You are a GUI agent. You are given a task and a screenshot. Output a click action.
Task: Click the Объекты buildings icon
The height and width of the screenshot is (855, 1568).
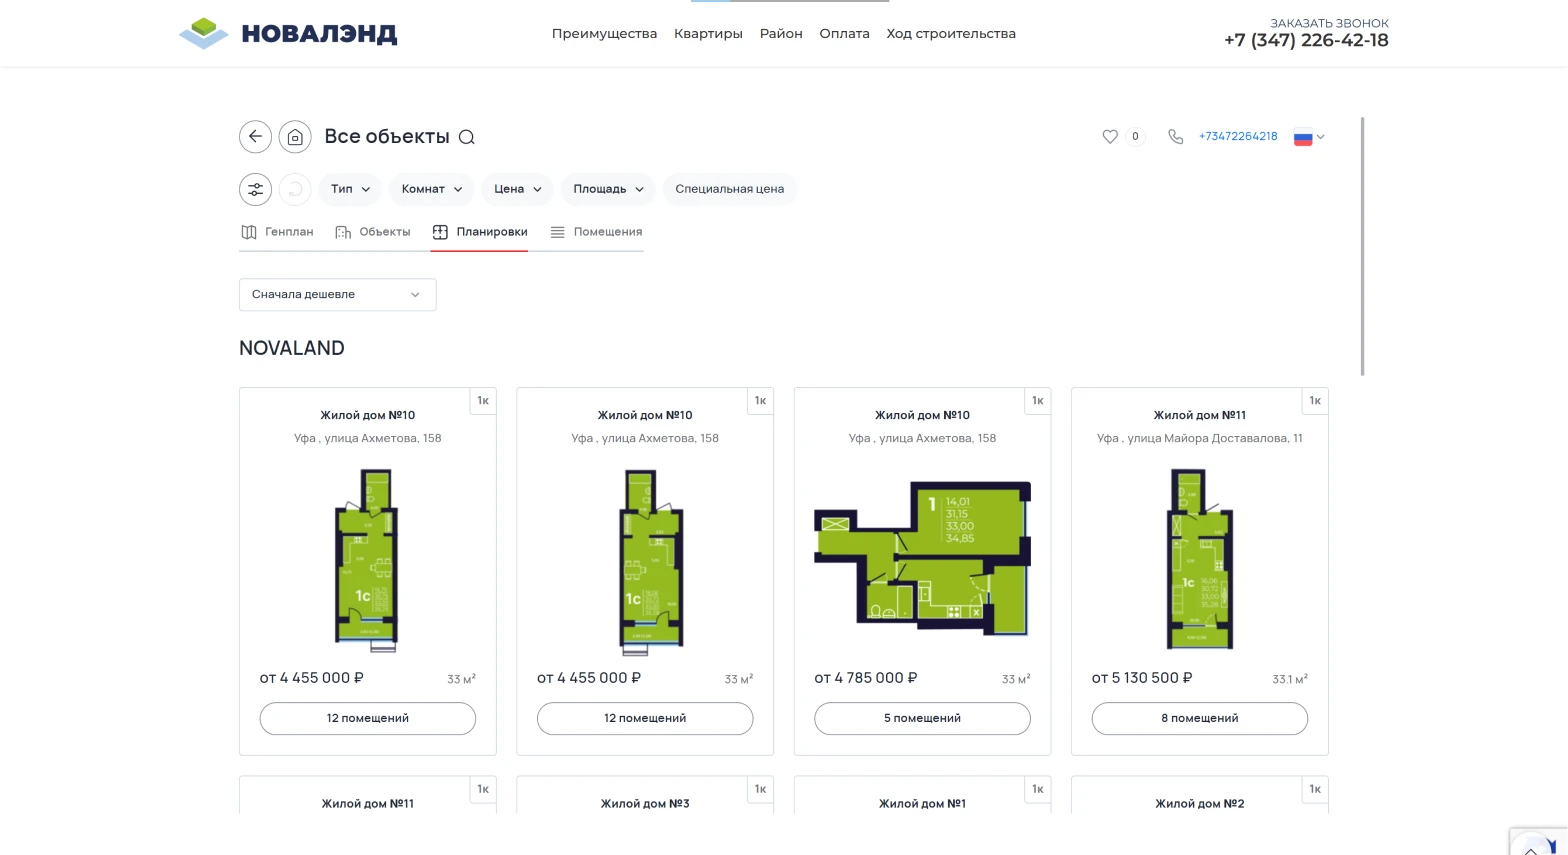point(343,232)
